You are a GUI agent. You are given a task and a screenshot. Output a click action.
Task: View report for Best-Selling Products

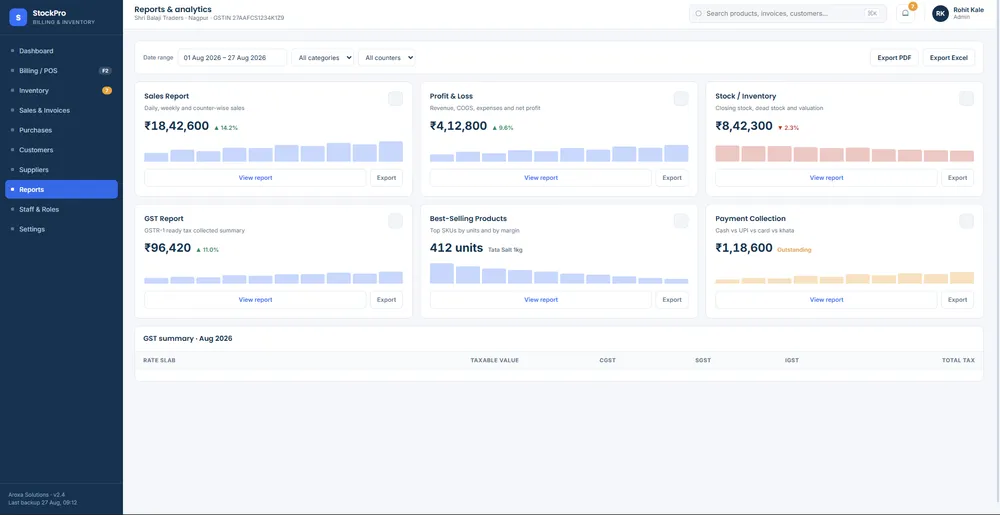point(541,300)
